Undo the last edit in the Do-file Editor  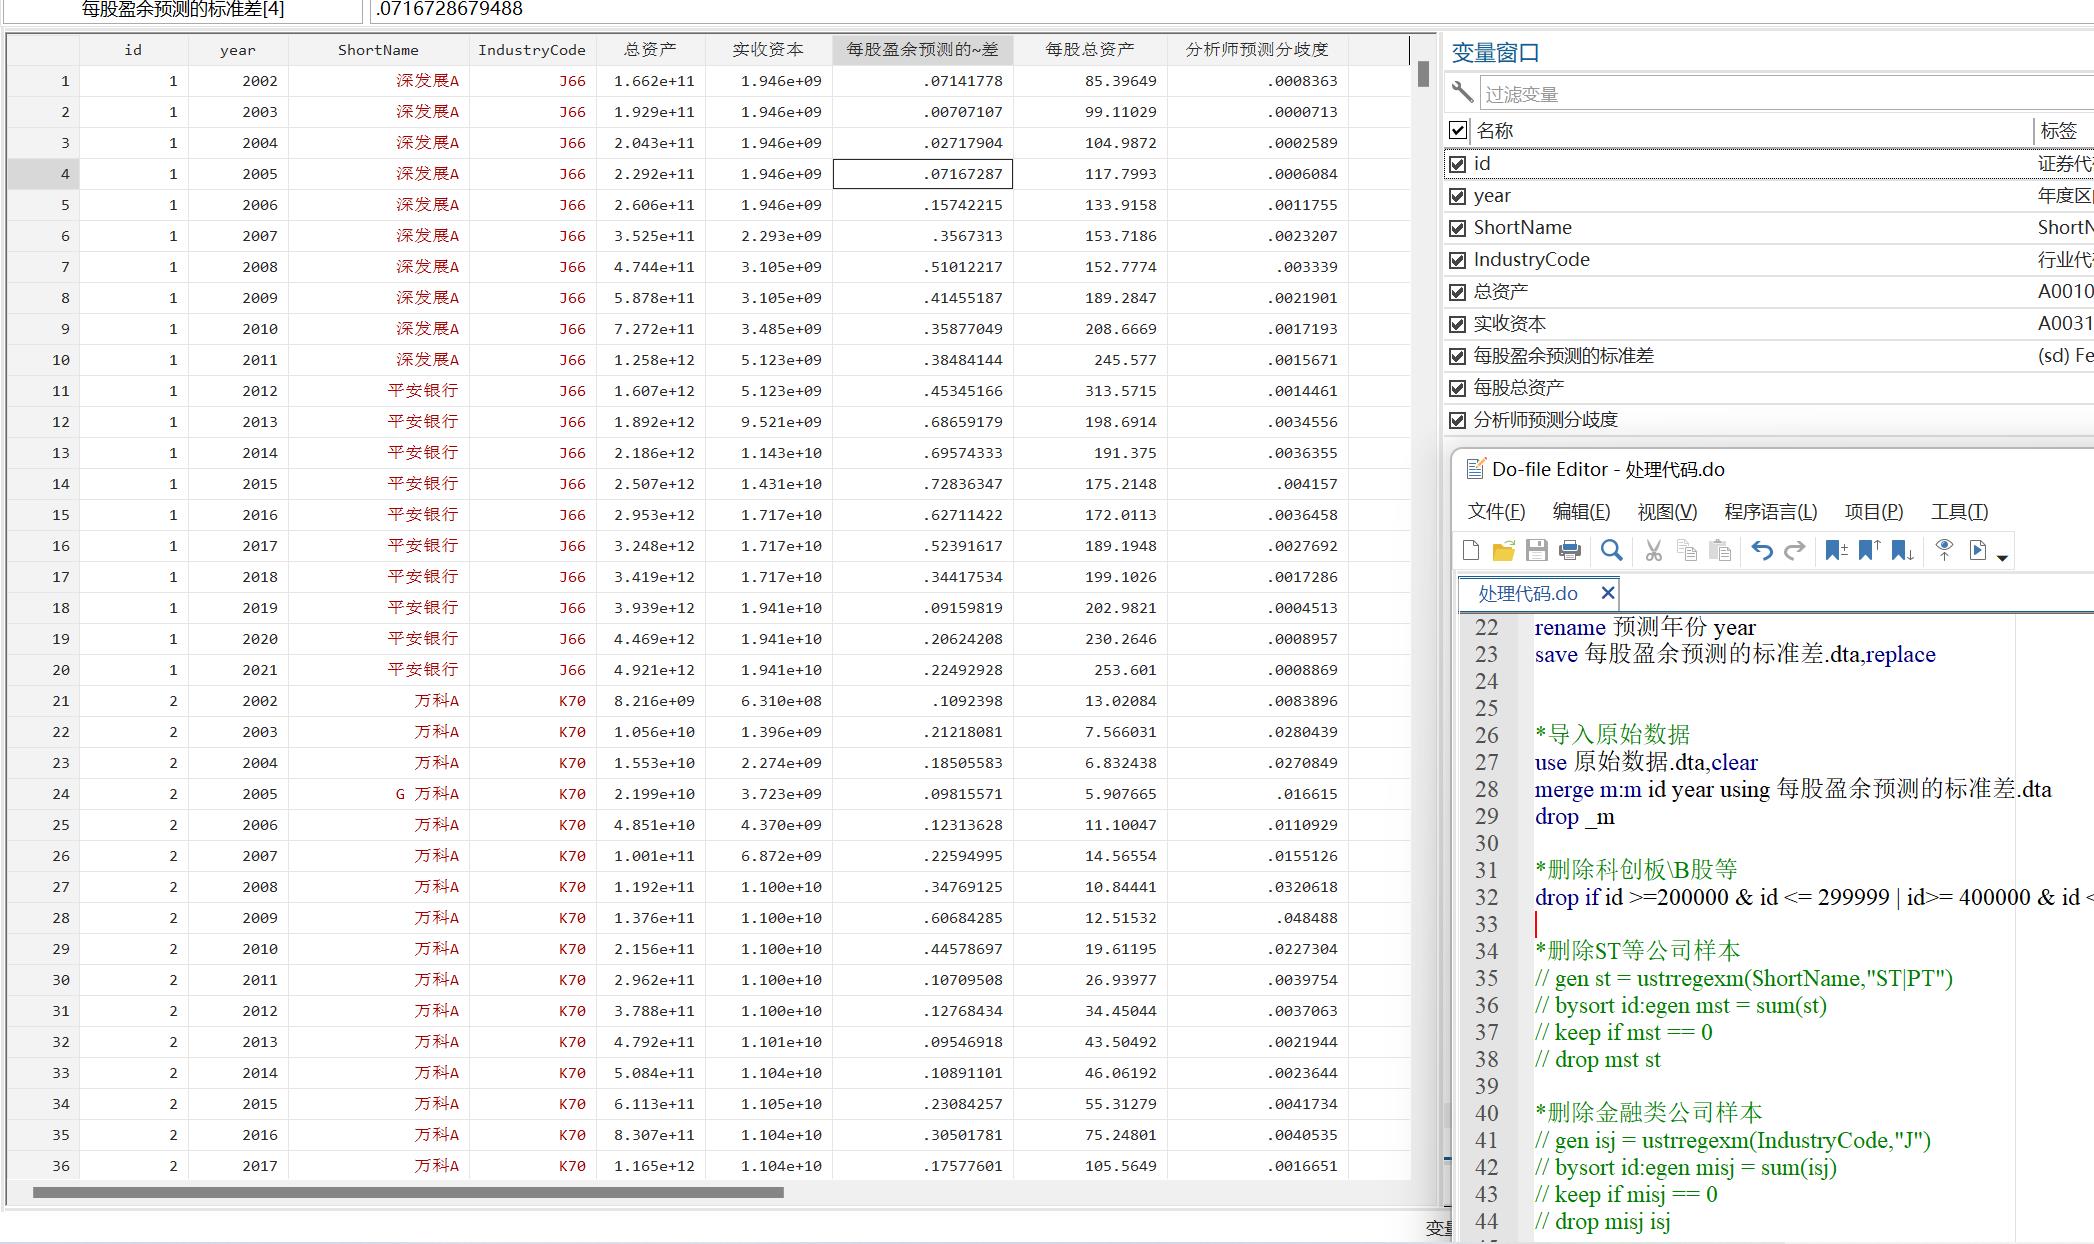point(1761,550)
